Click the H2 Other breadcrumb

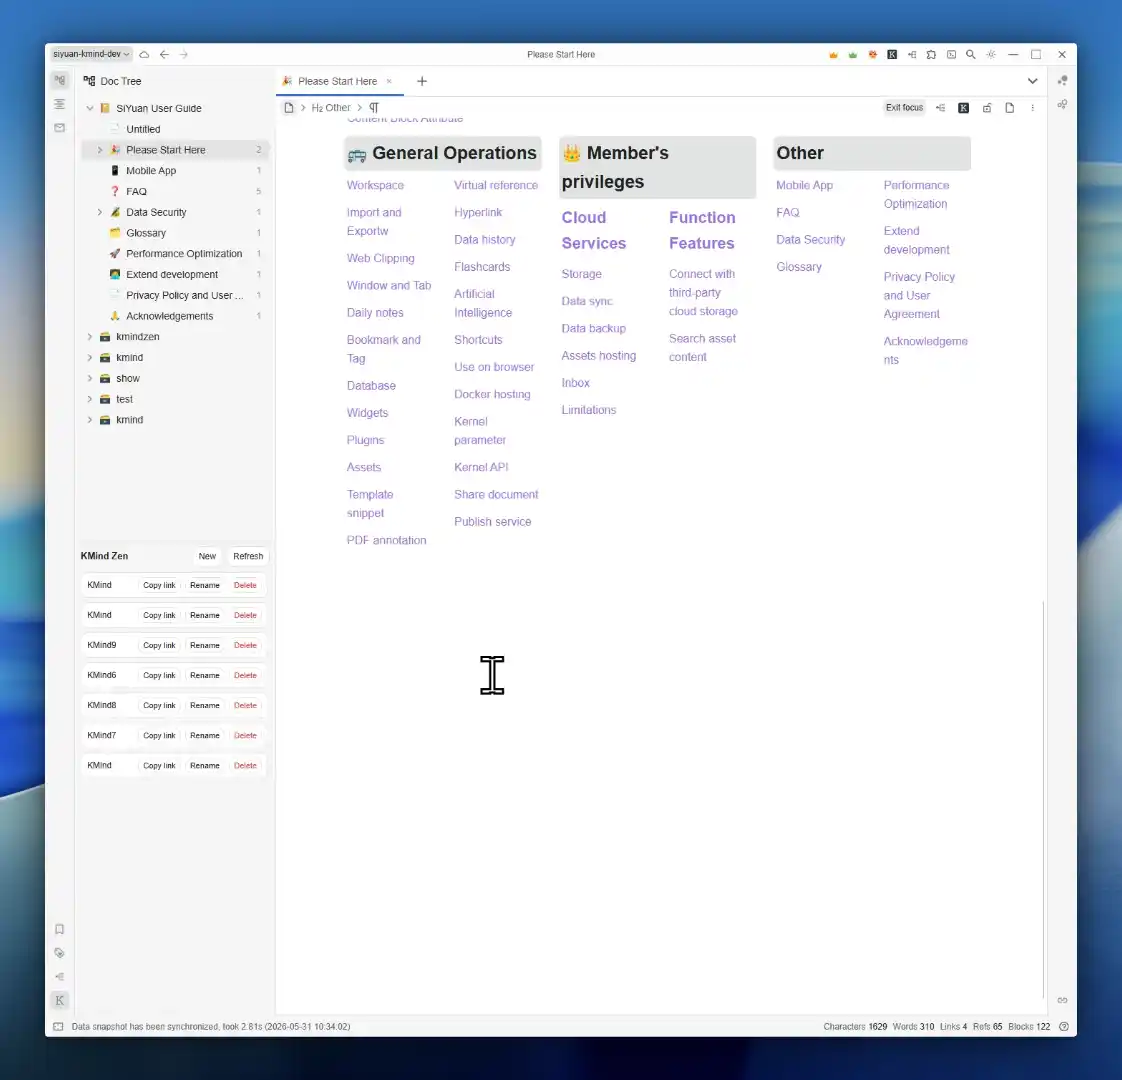pyautogui.click(x=331, y=107)
